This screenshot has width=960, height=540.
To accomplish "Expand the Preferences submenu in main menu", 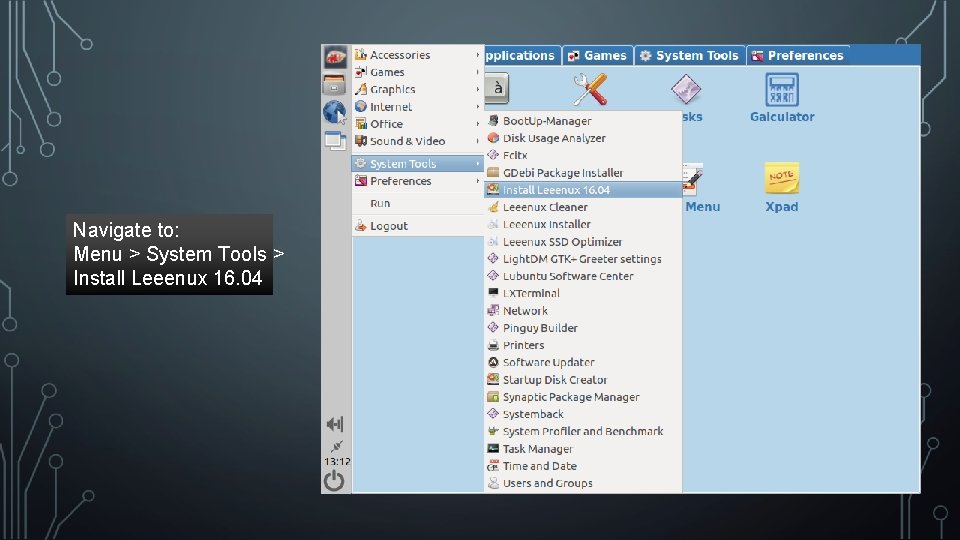I will (x=418, y=181).
